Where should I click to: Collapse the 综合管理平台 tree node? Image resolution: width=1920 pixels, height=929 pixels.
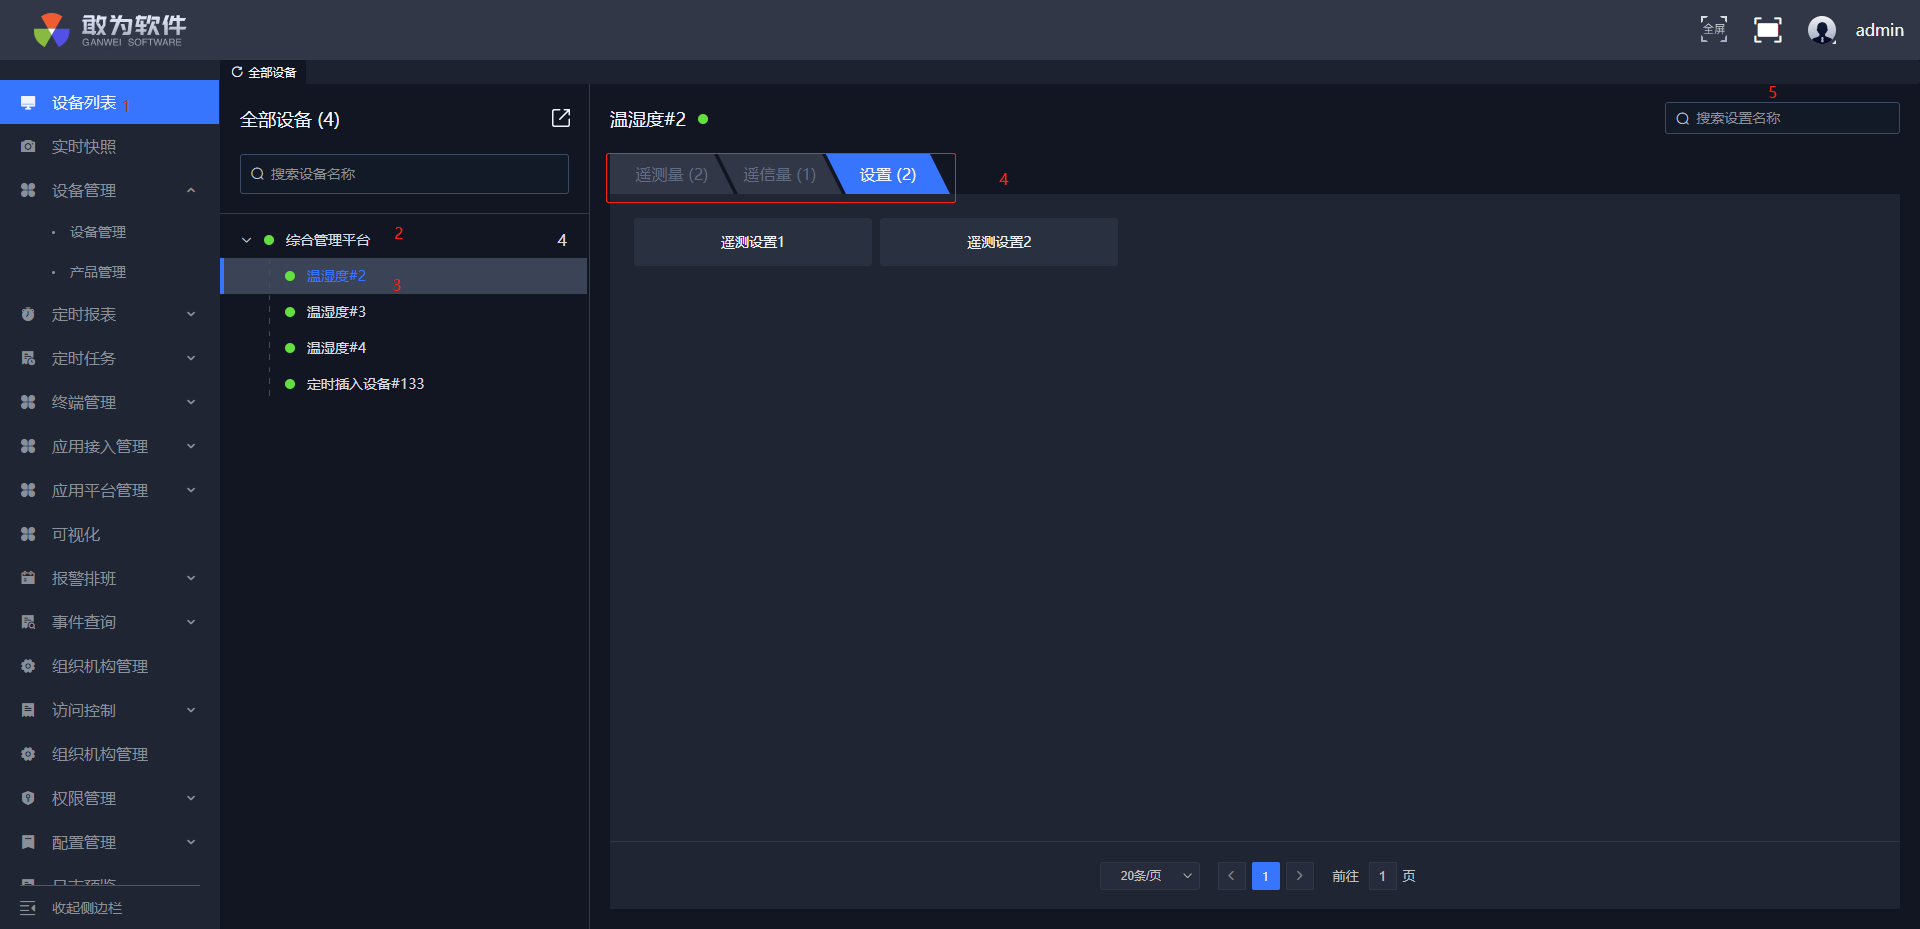coord(246,240)
